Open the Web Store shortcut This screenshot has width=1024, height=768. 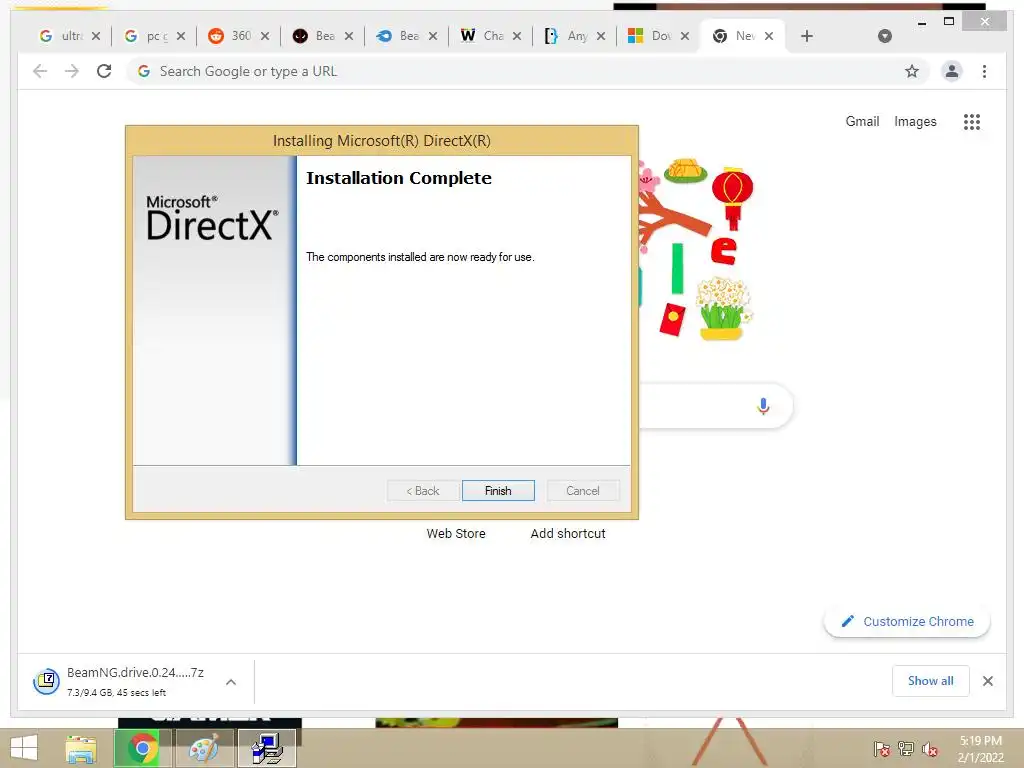click(x=456, y=534)
